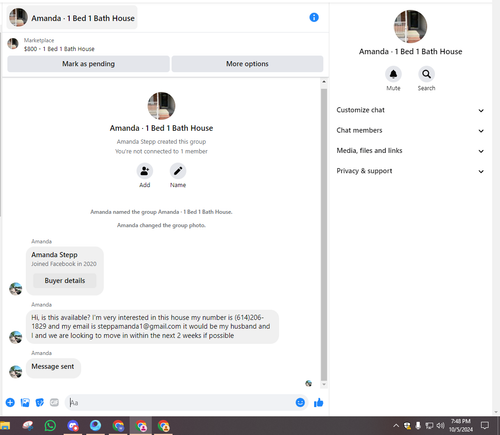
Task: Open File Explorer from the taskbar
Action: (5, 426)
